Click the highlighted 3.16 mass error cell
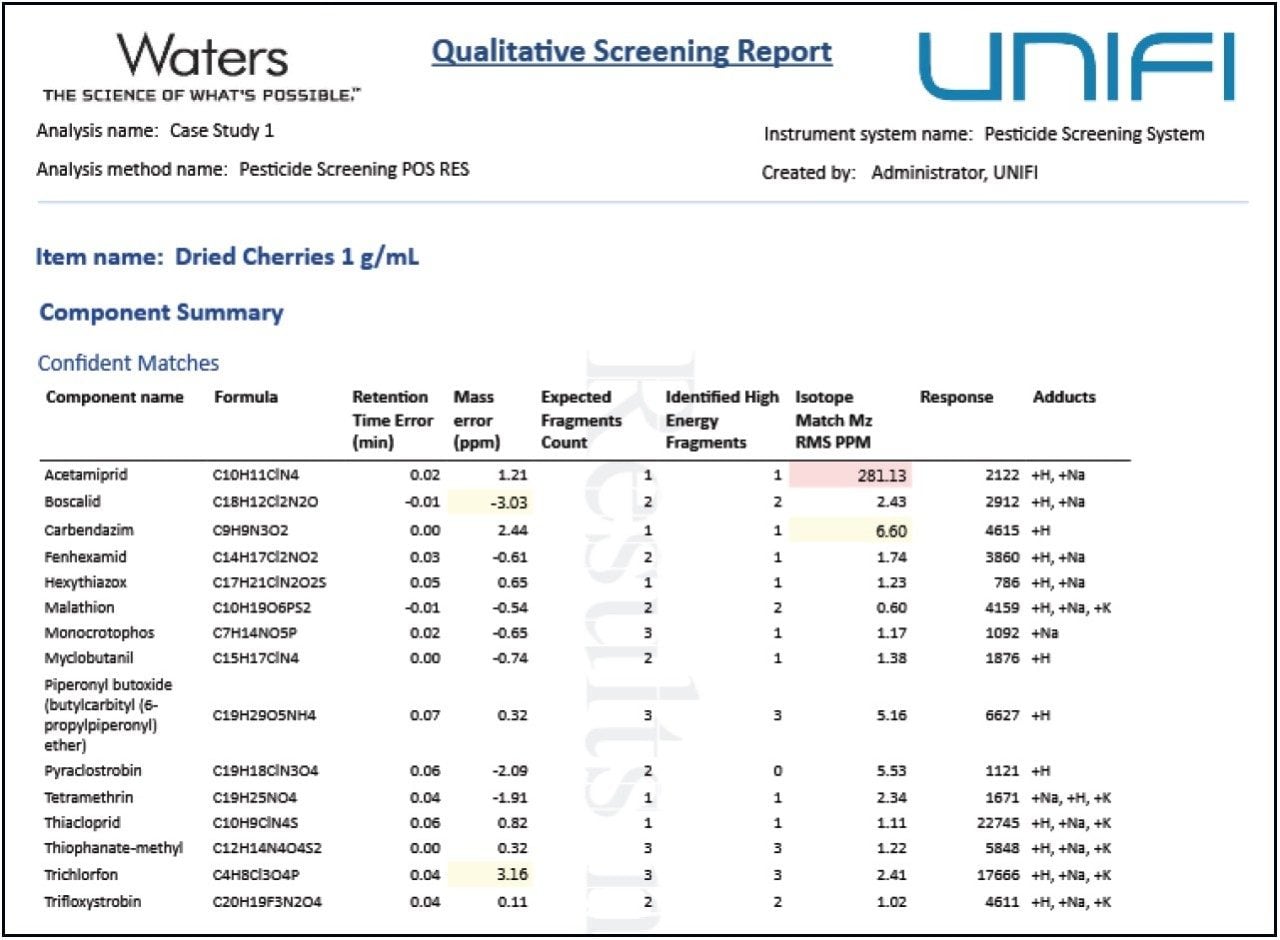The image size is (1280, 940). coord(490,875)
